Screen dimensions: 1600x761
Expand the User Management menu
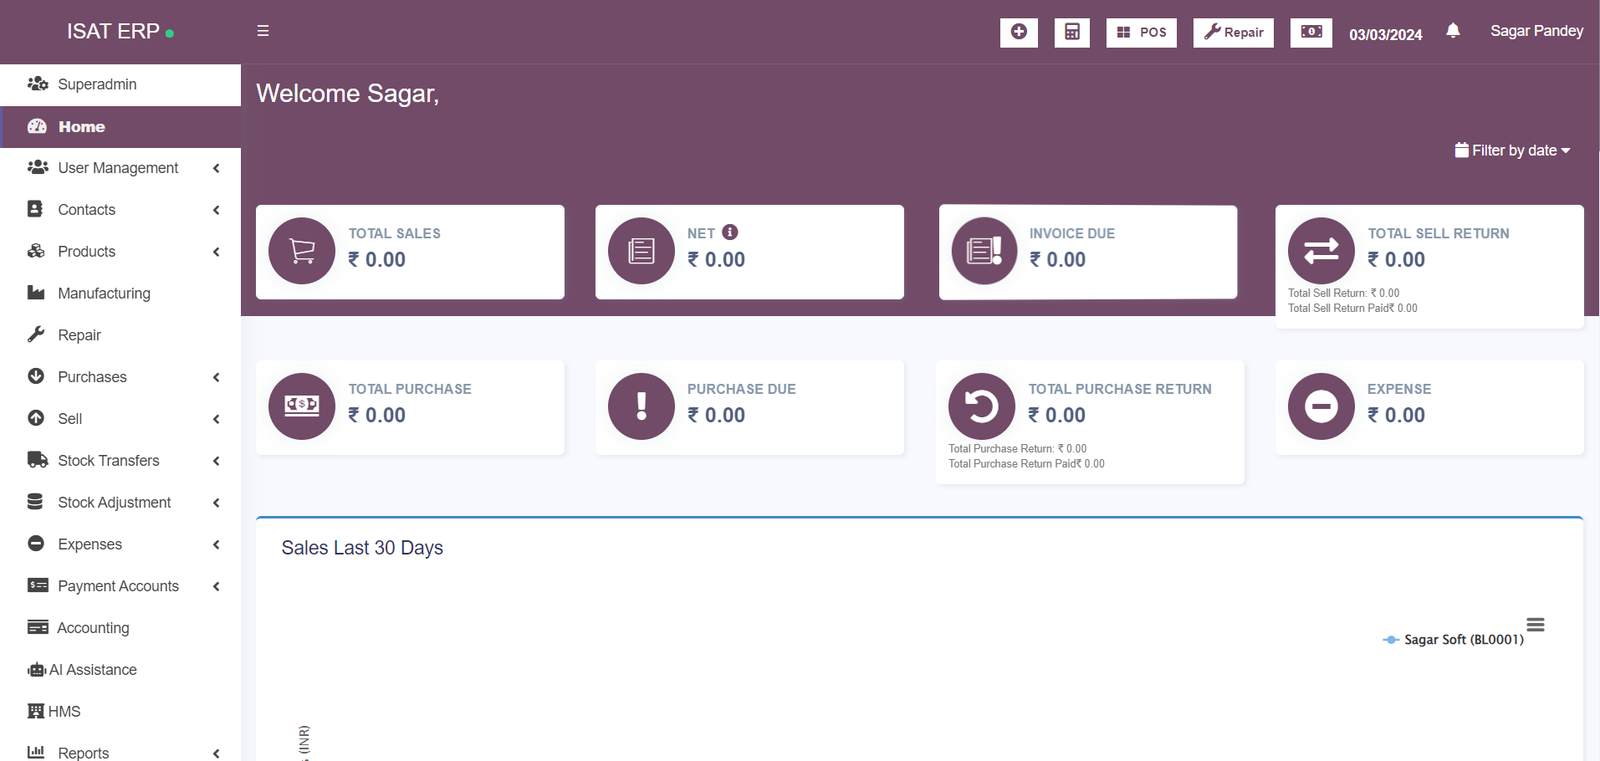tap(120, 168)
